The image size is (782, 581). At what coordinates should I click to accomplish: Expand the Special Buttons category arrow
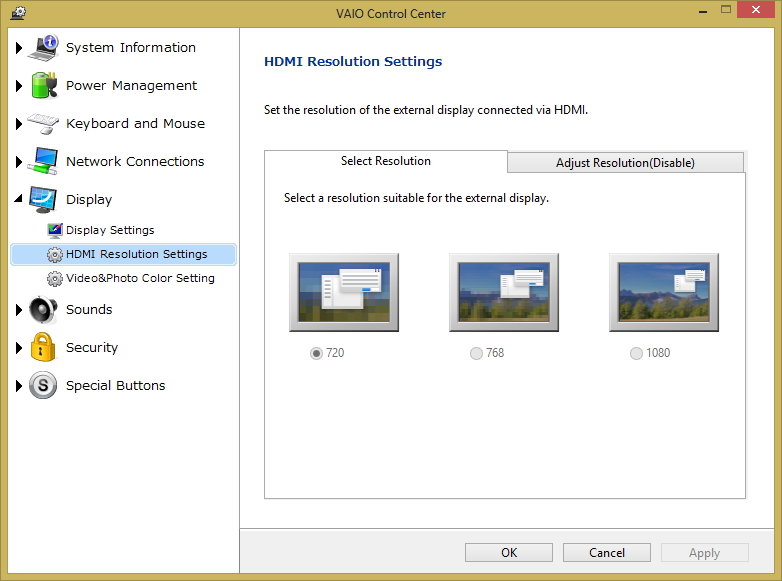tap(19, 386)
